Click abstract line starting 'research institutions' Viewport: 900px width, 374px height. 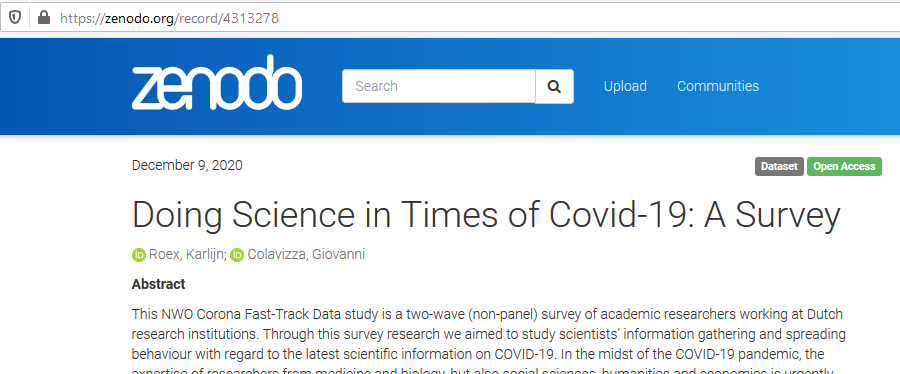pyautogui.click(x=488, y=334)
